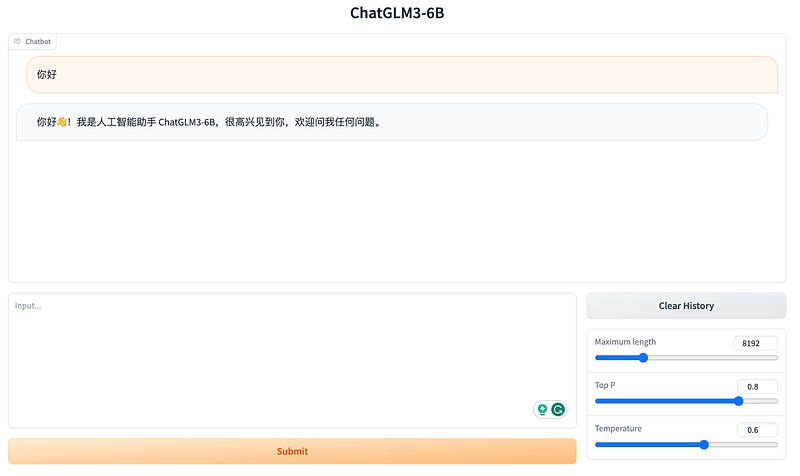Viewport: 800px width, 476px height.
Task: Select the user message "你好" bubble
Action: [x=402, y=74]
